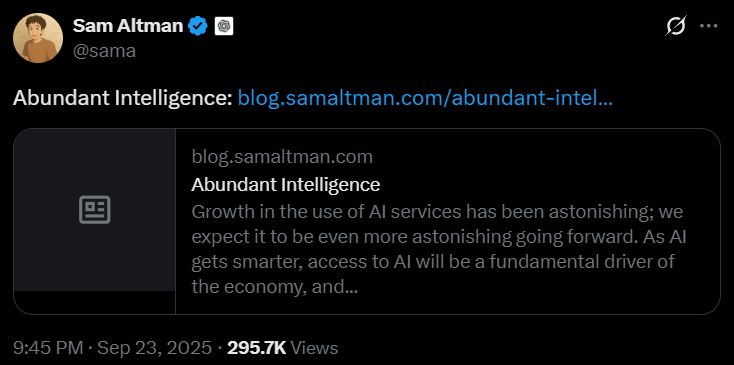This screenshot has width=734, height=365.
Task: Open the Sep 23, 2025 date link
Action: tap(154, 348)
